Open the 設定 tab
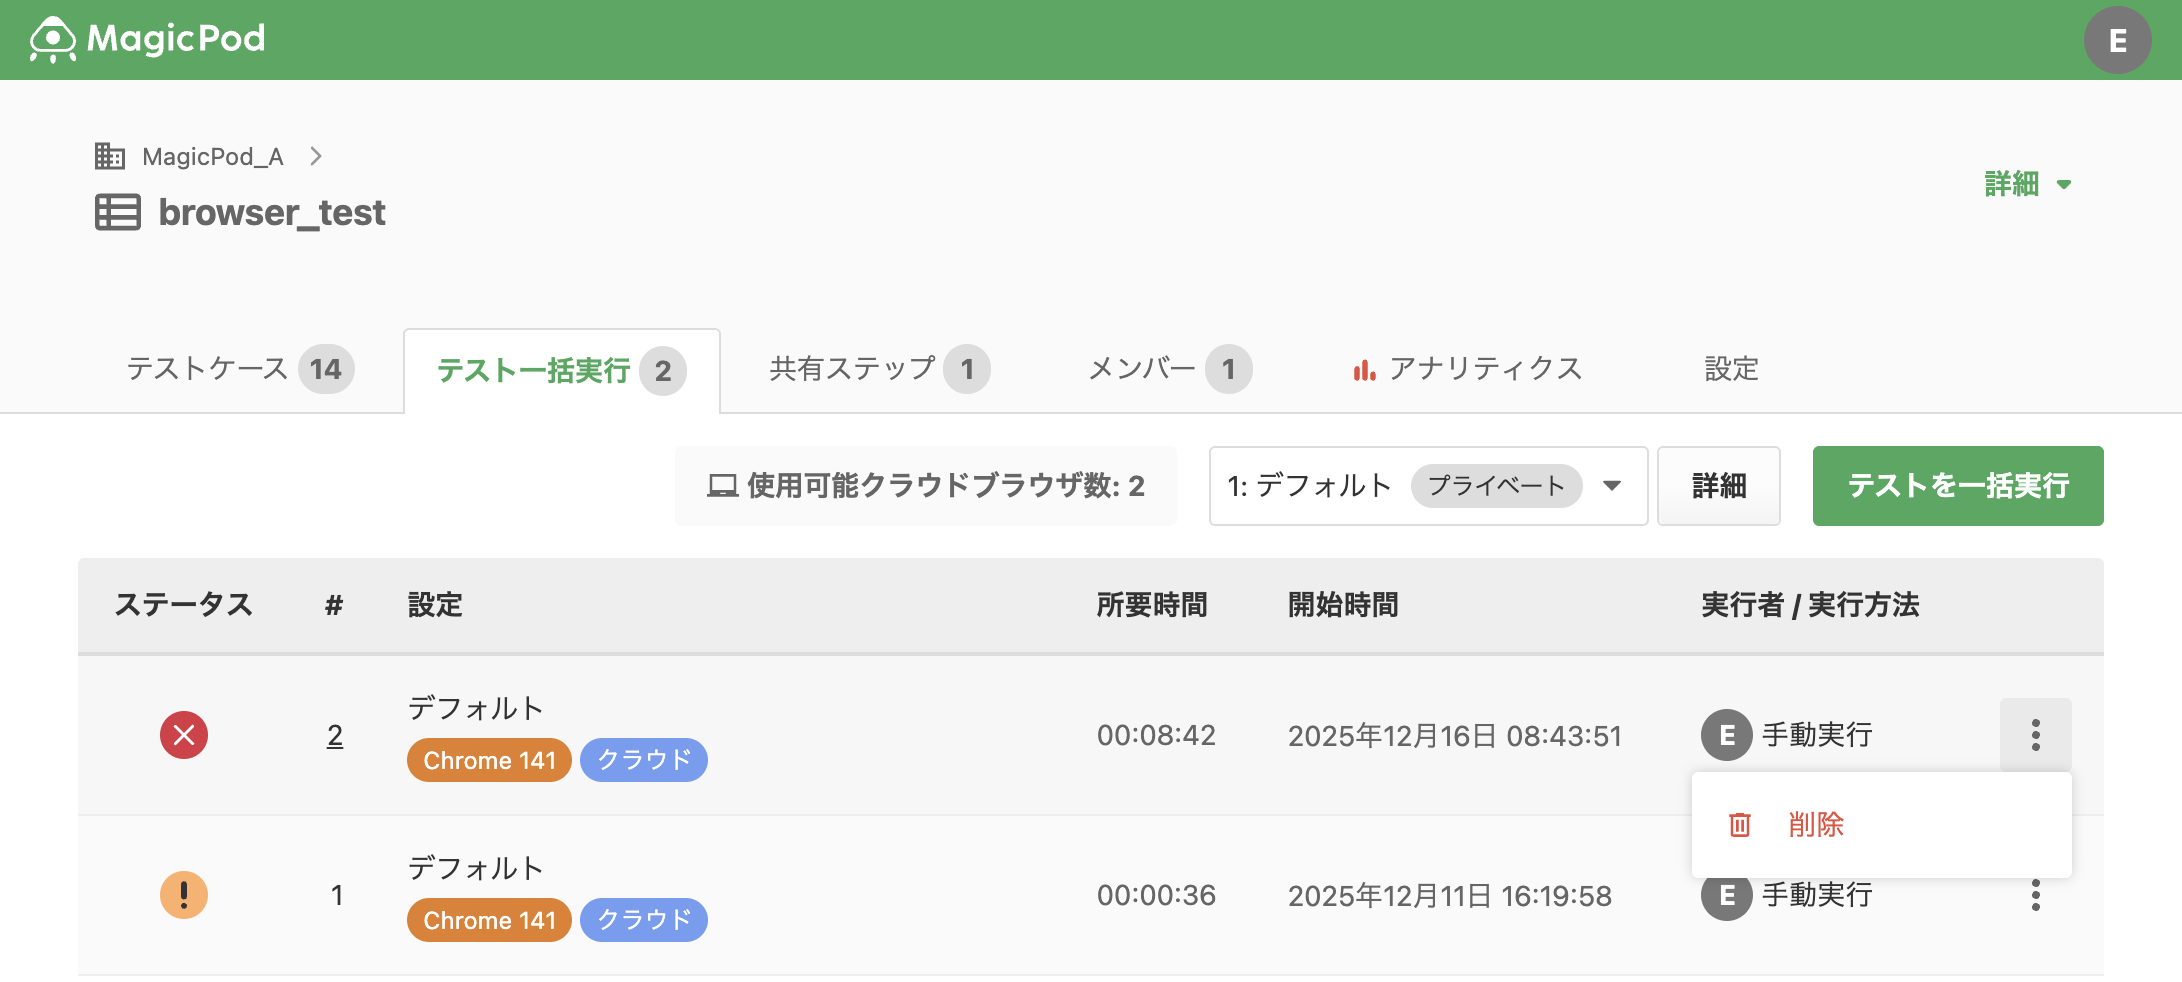Screen dimensions: 2182x982 [x=1731, y=369]
